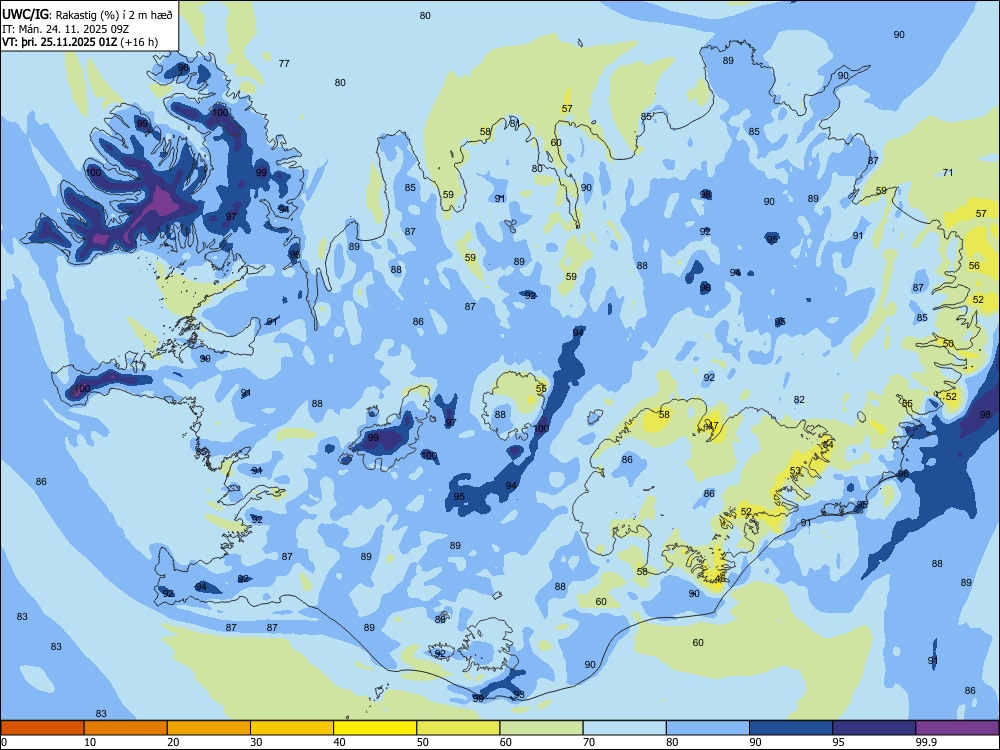This screenshot has width=1000, height=750.
Task: Click the '50' legend scale label
Action: click(x=422, y=742)
